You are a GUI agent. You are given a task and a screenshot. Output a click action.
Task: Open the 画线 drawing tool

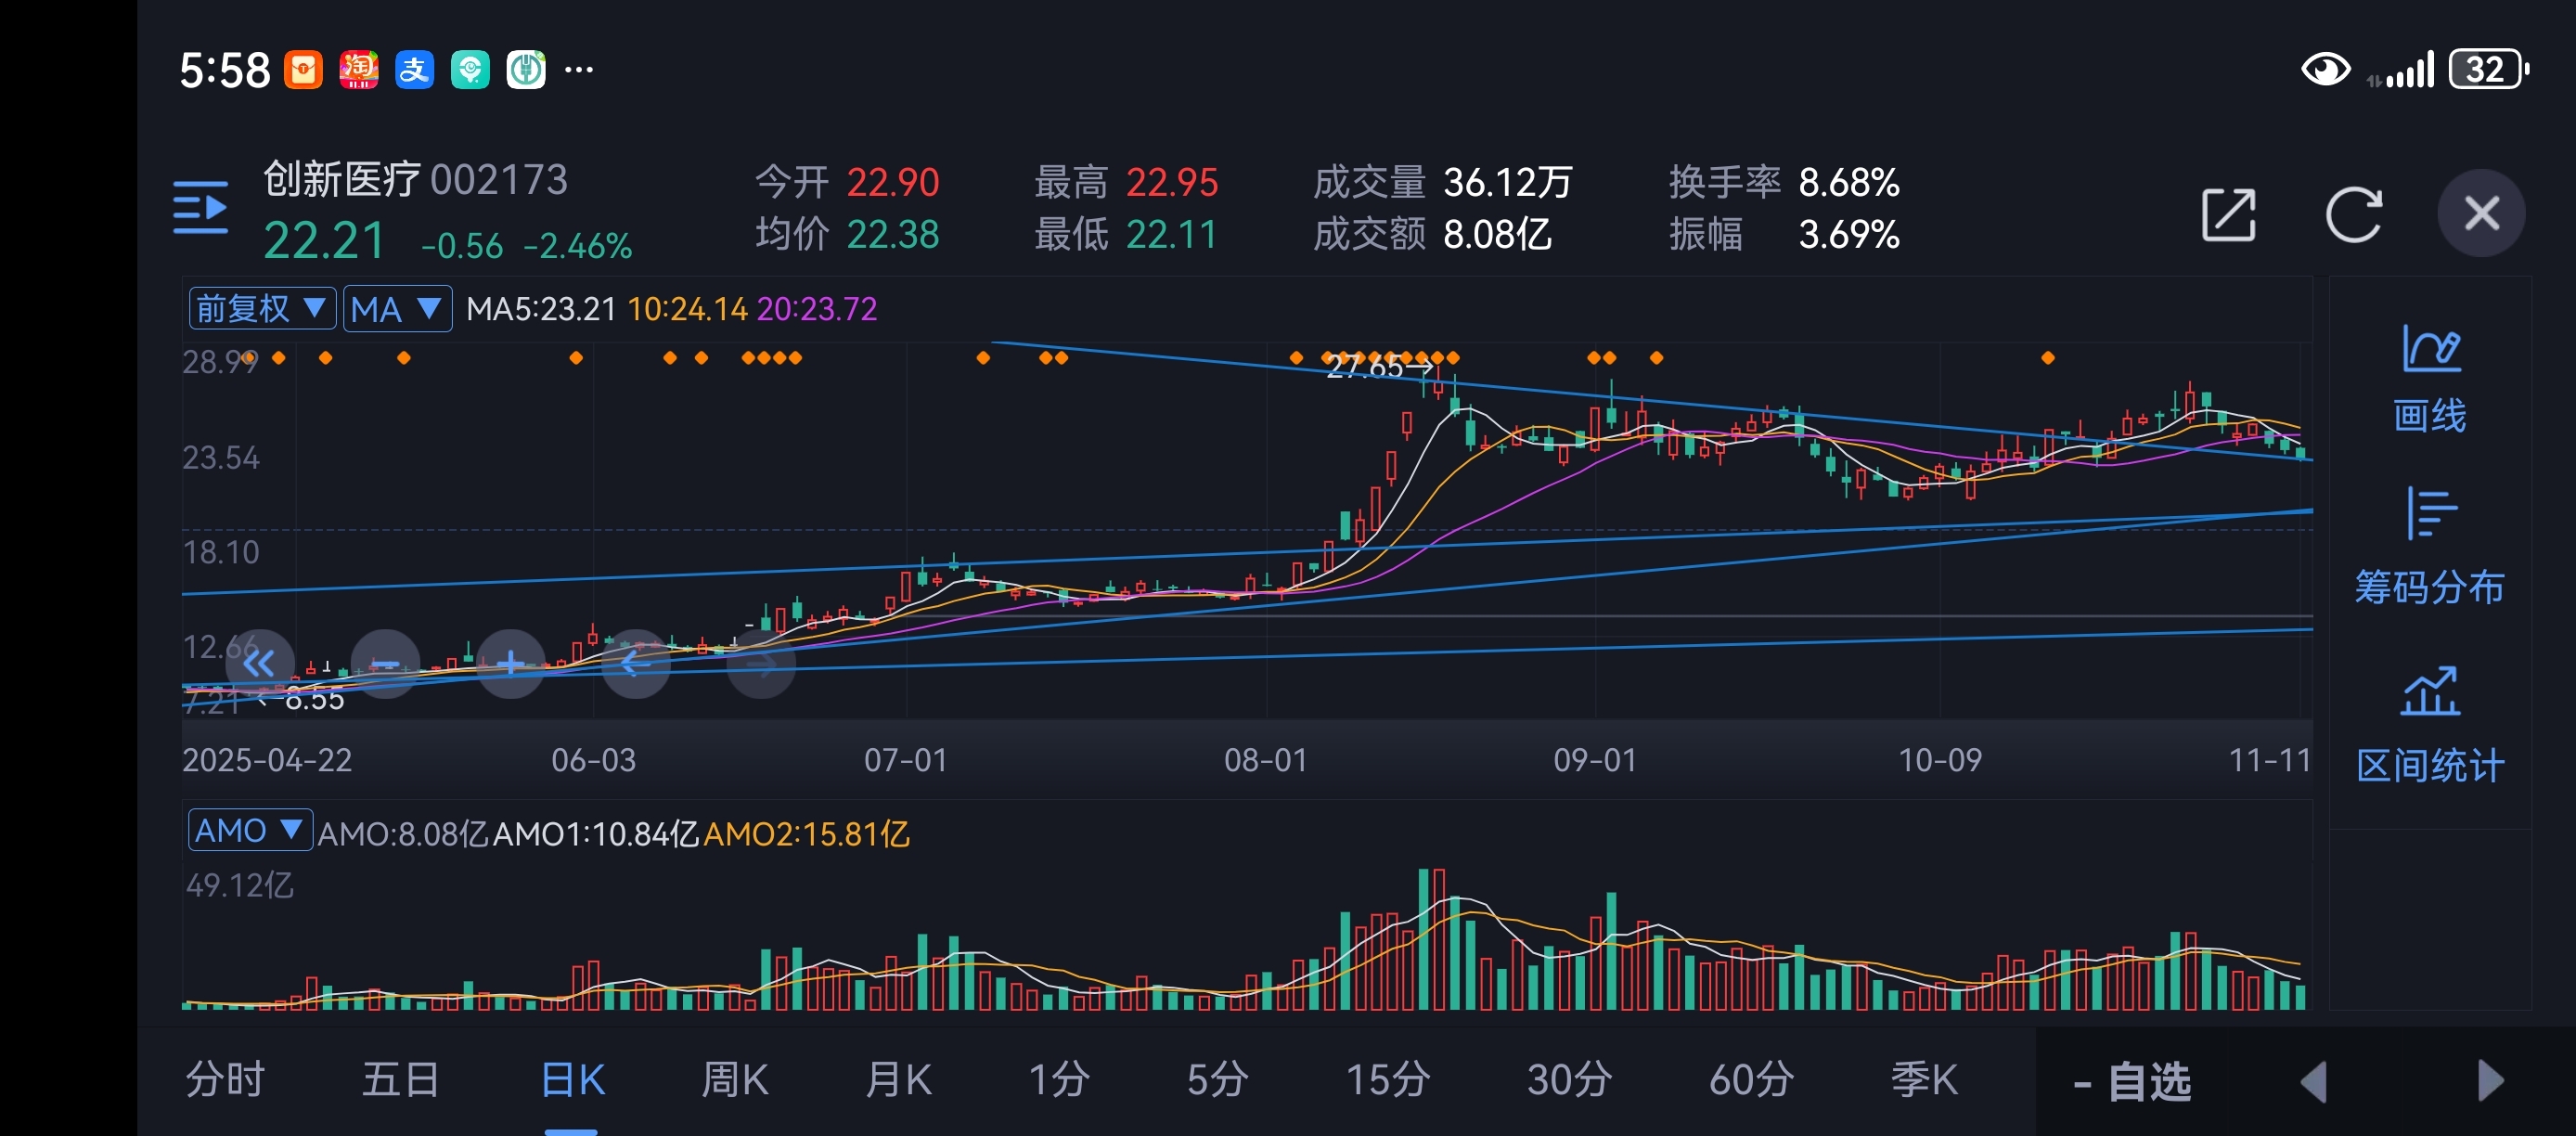coord(2429,378)
